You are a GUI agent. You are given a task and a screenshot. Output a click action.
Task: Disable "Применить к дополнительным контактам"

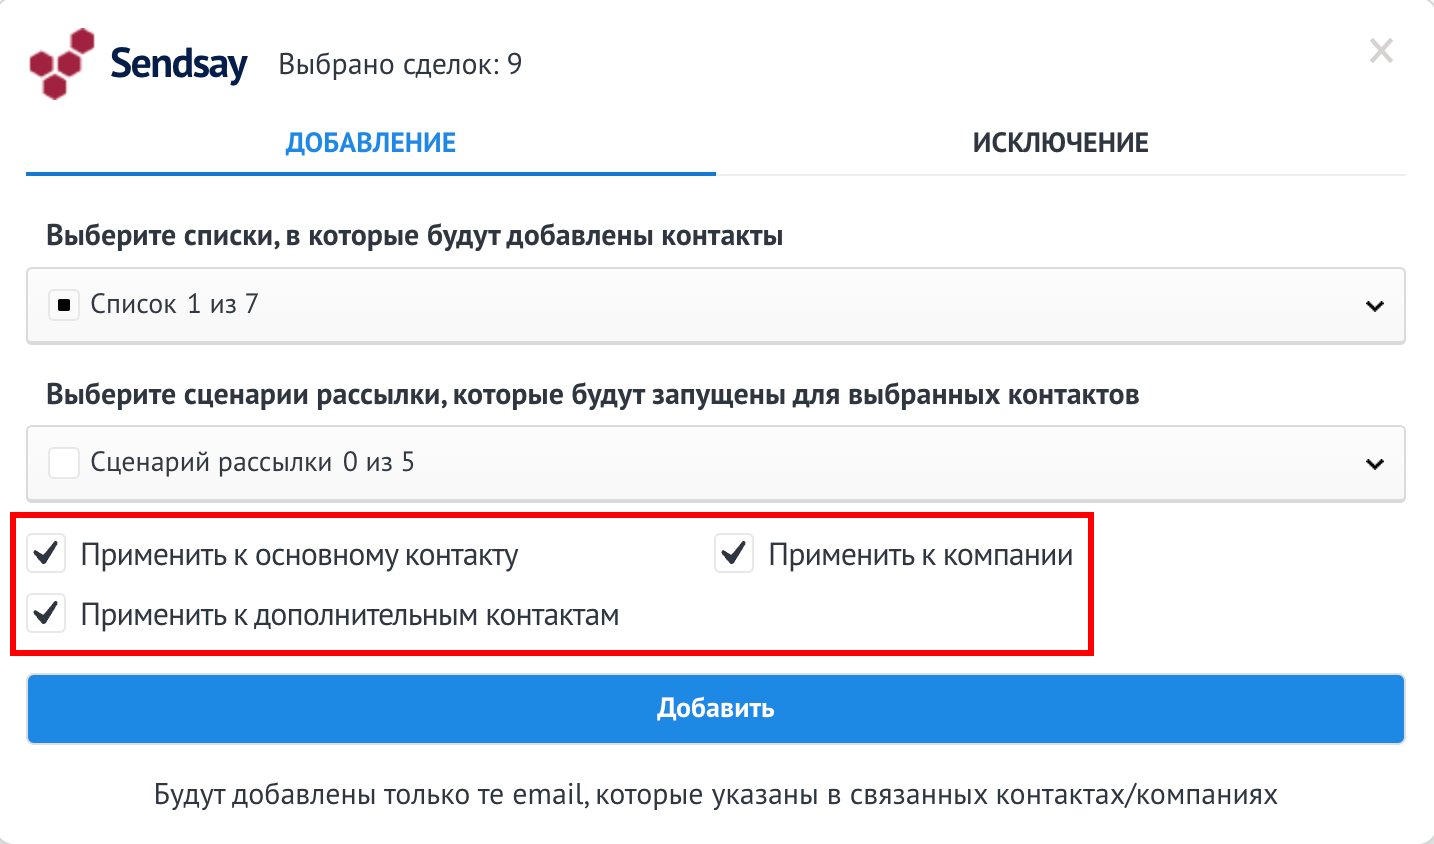46,614
